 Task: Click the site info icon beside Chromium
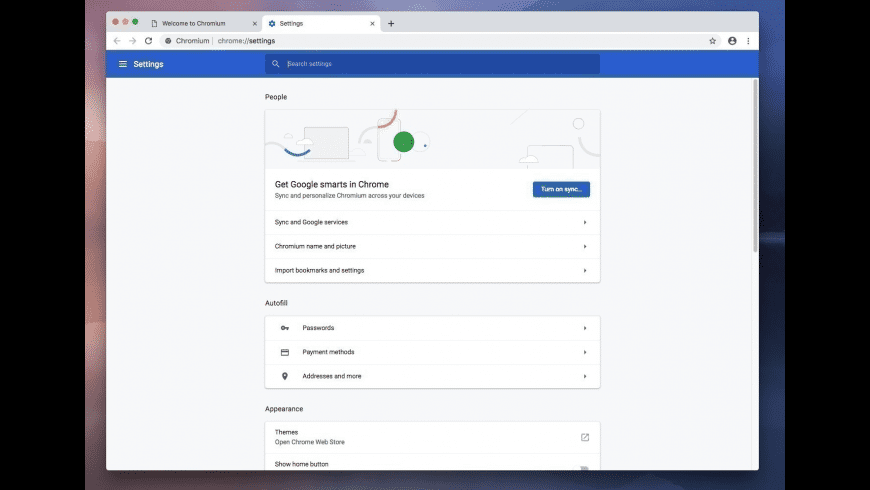(x=168, y=41)
